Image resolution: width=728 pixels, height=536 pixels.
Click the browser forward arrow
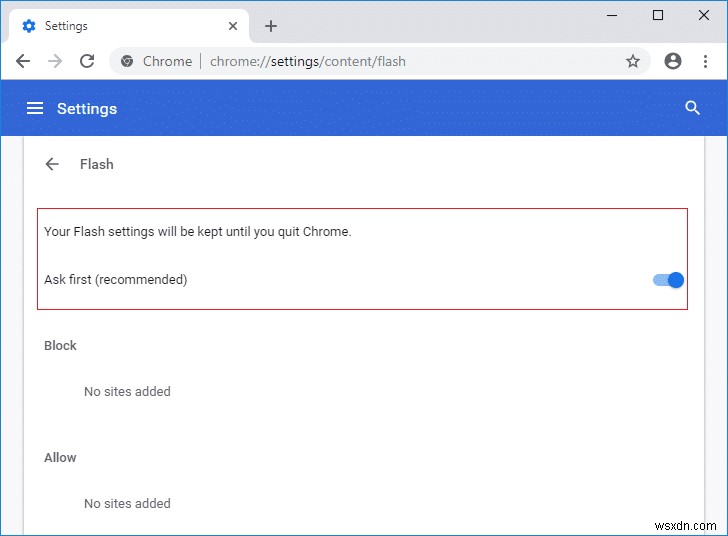click(x=55, y=61)
